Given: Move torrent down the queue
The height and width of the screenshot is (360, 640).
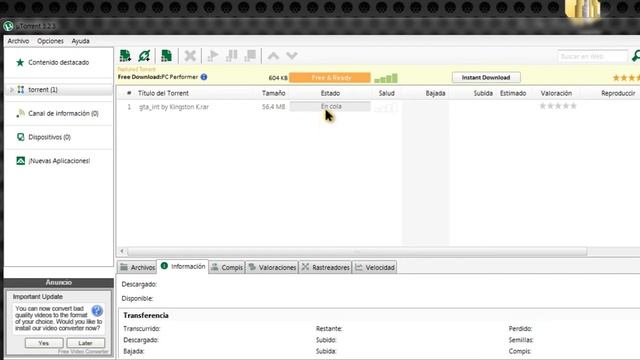Looking at the screenshot, I should (291, 56).
